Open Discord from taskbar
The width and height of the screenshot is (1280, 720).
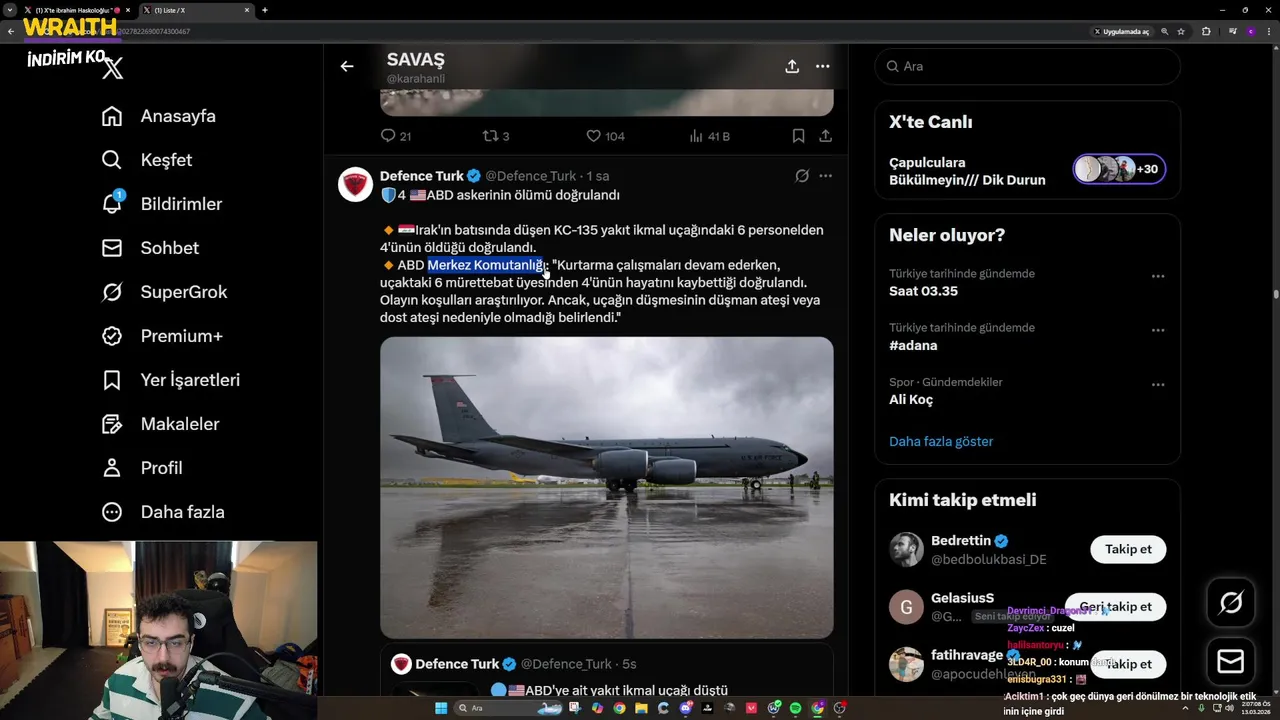pyautogui.click(x=686, y=708)
